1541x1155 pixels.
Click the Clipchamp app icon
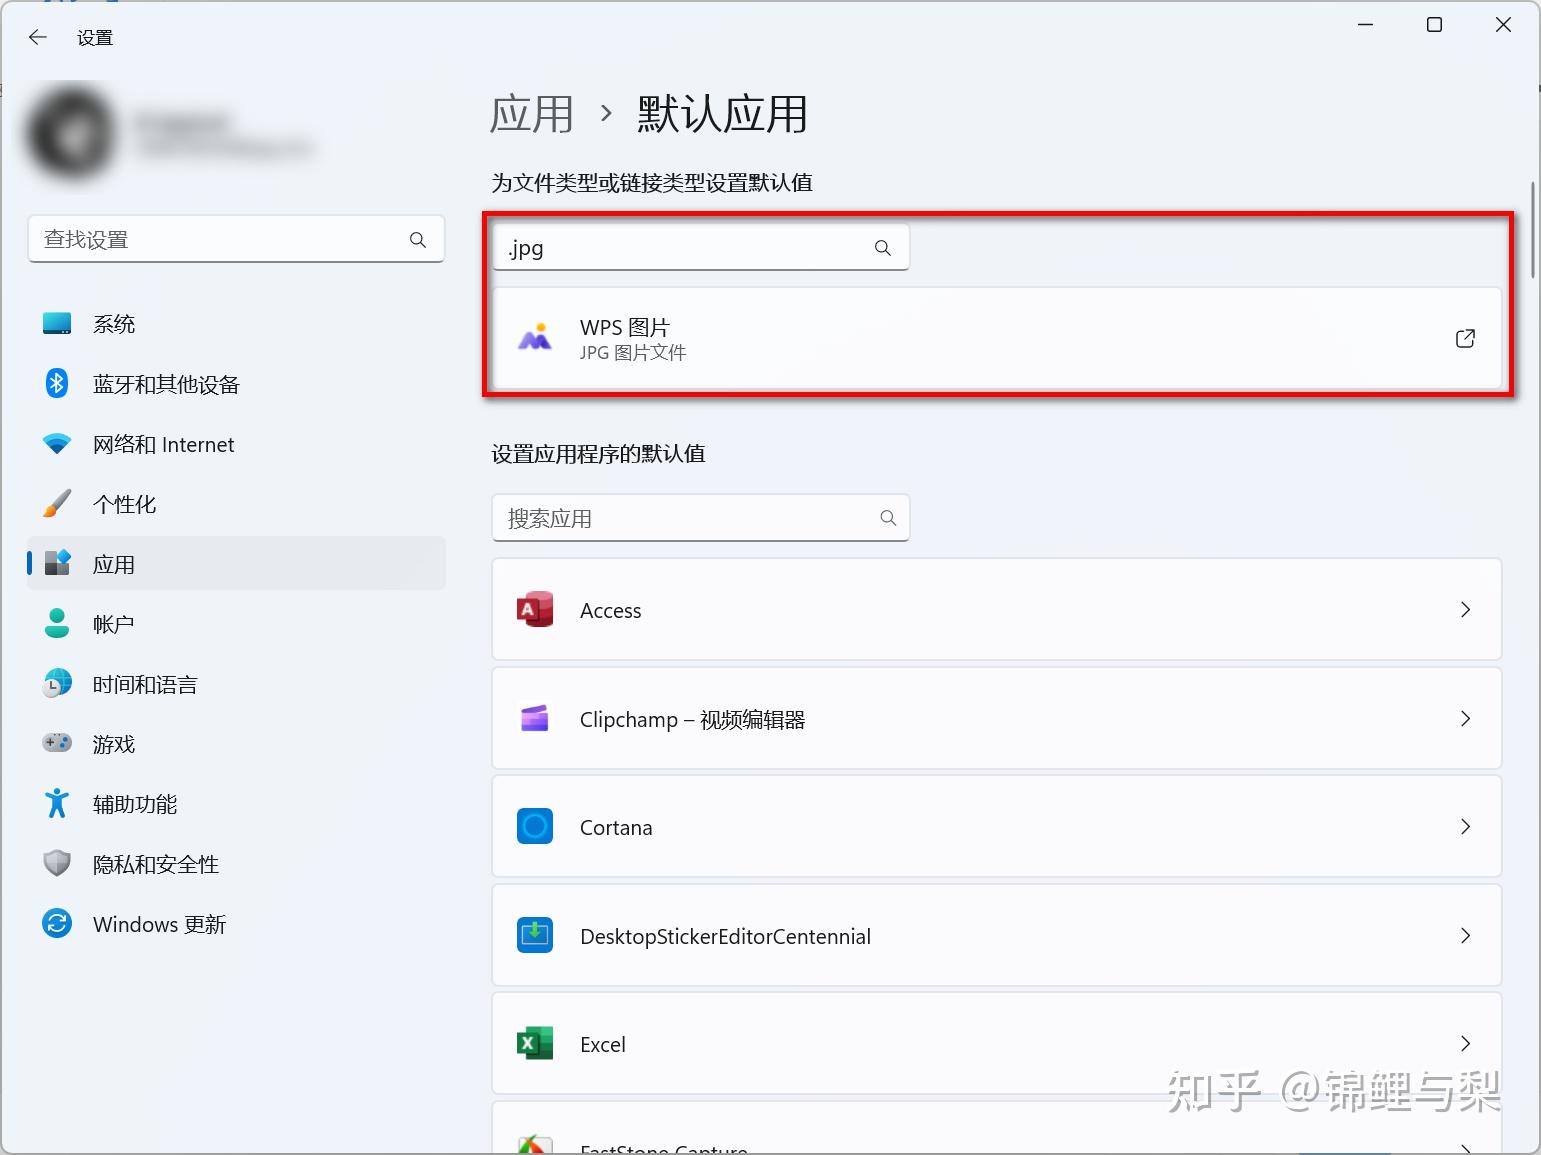point(535,718)
